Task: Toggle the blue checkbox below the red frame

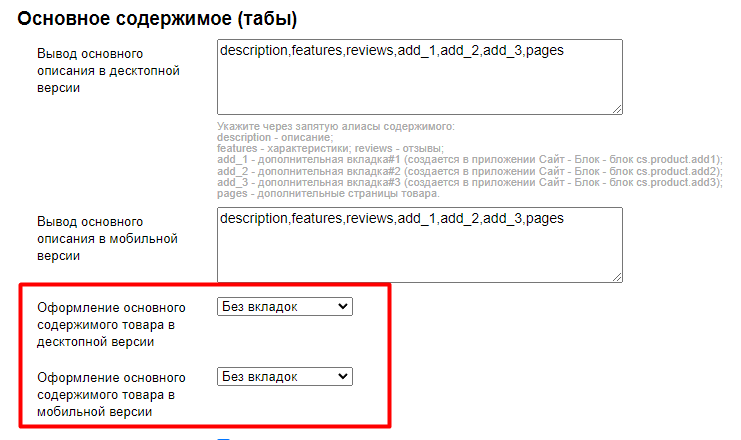Action: click(x=225, y=437)
